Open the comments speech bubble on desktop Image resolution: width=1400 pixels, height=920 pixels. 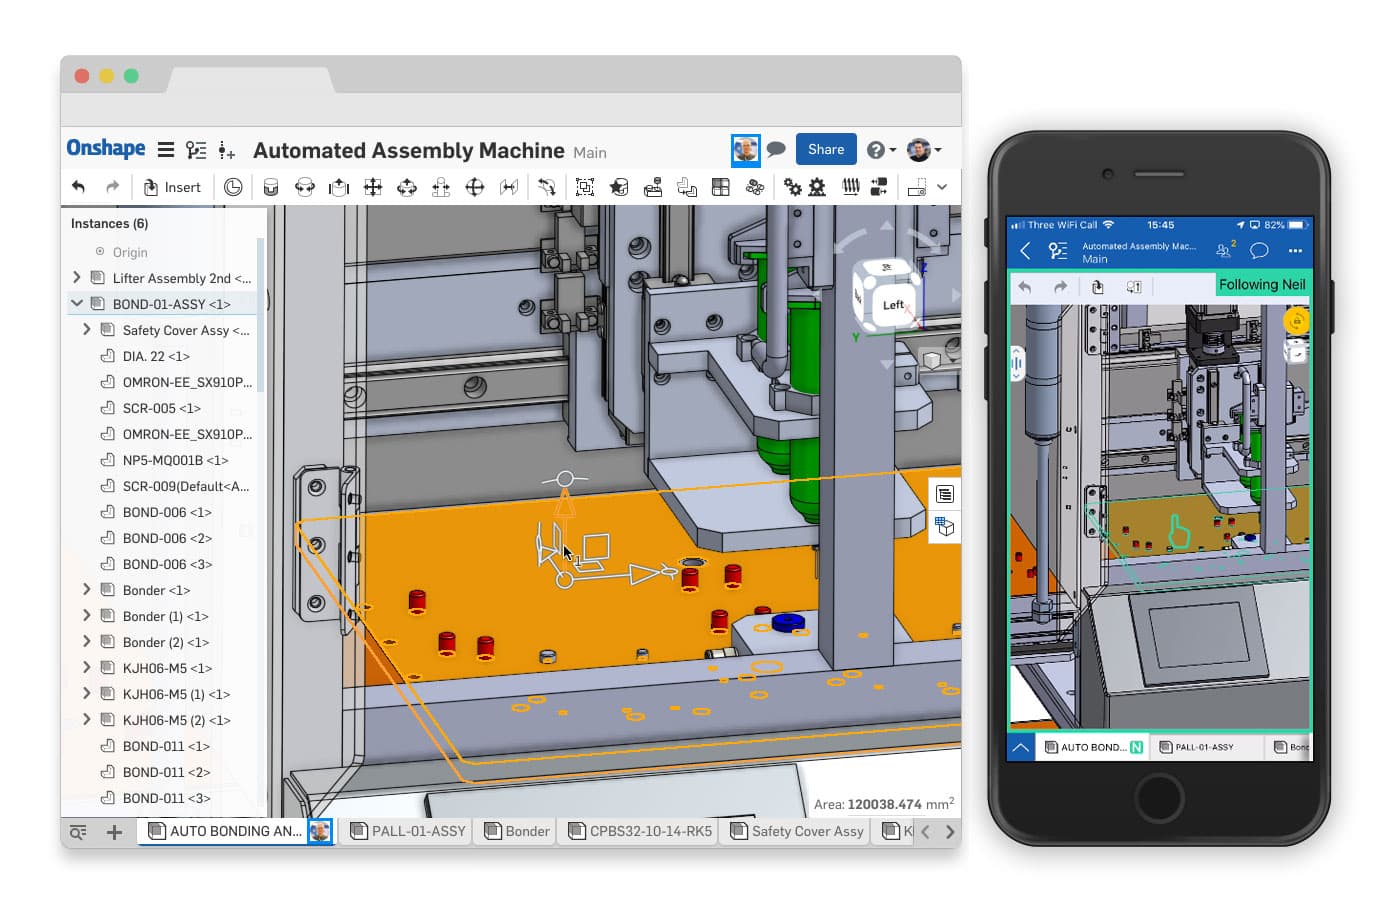776,150
